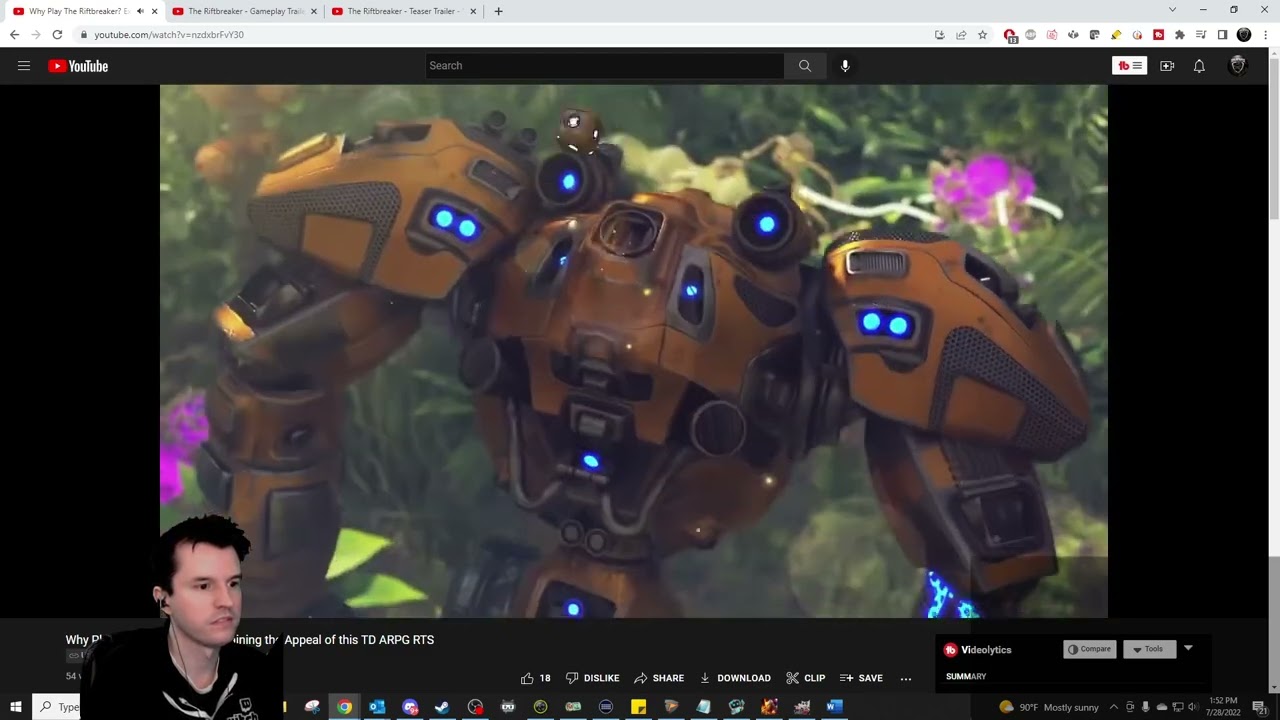Screen dimensions: 1280x720
Task: Open the yellow highlighter extension
Action: [1116, 35]
